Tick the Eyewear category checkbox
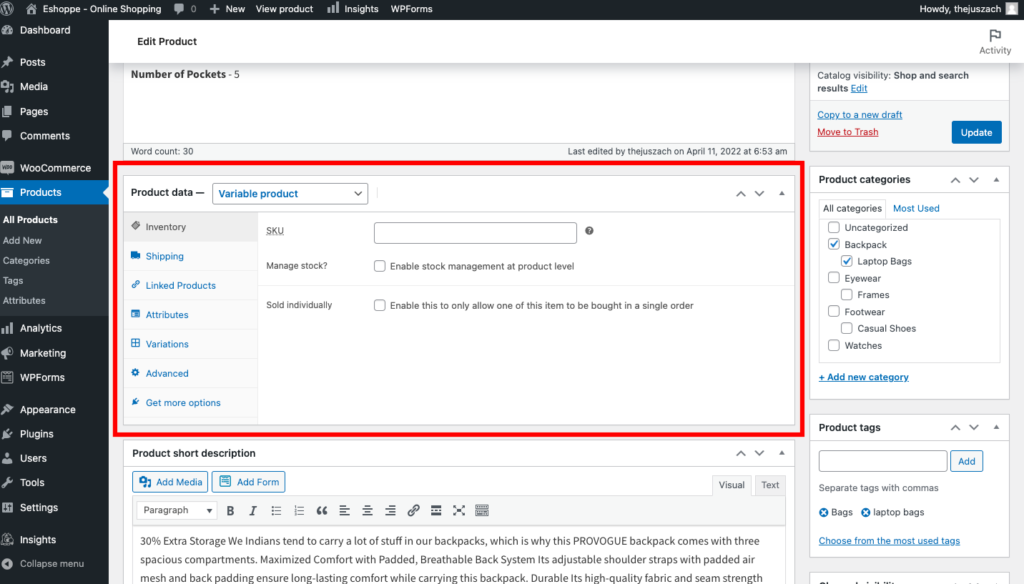 [834, 278]
